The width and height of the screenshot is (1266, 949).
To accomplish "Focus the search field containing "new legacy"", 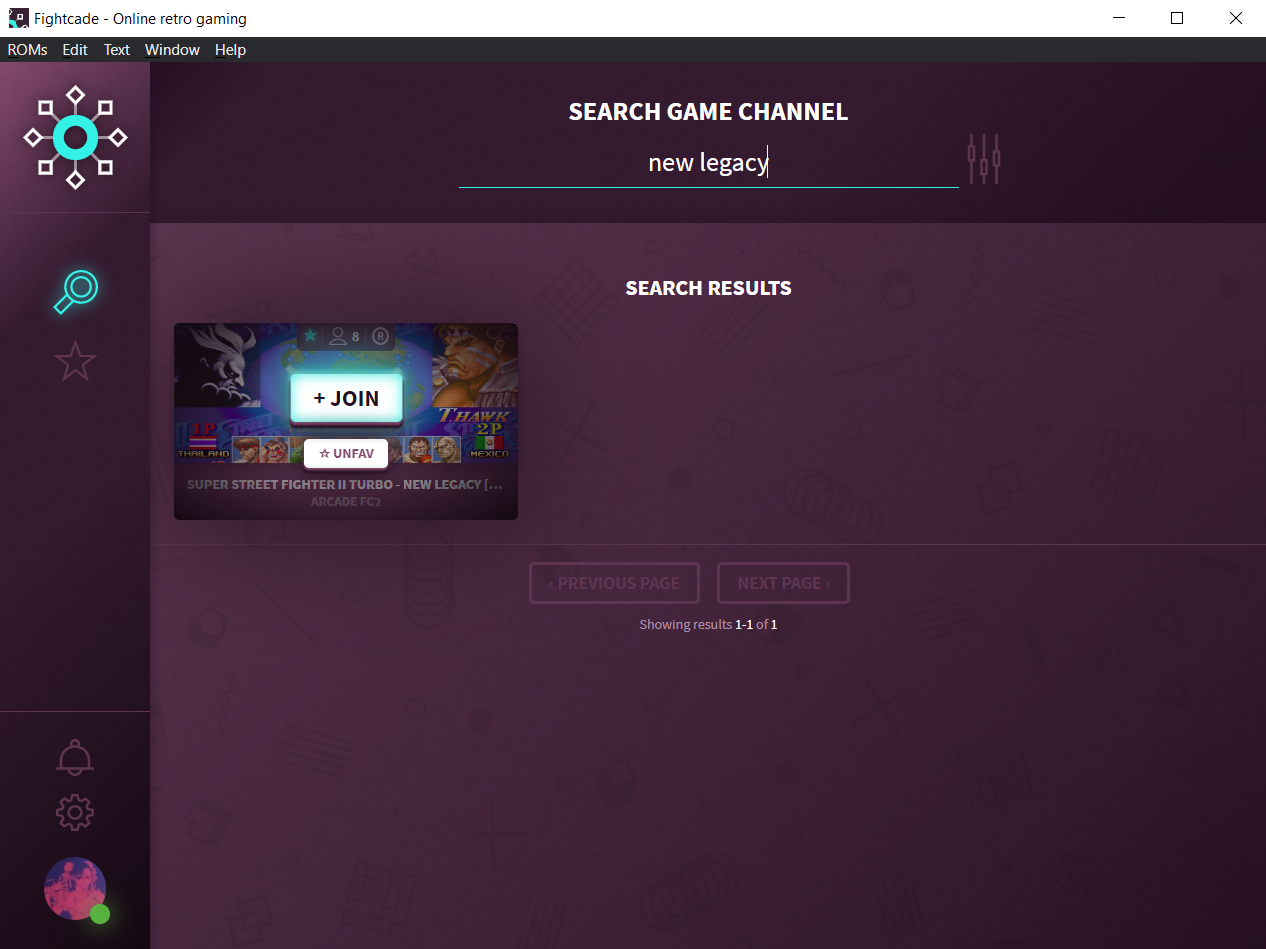I will (x=708, y=163).
